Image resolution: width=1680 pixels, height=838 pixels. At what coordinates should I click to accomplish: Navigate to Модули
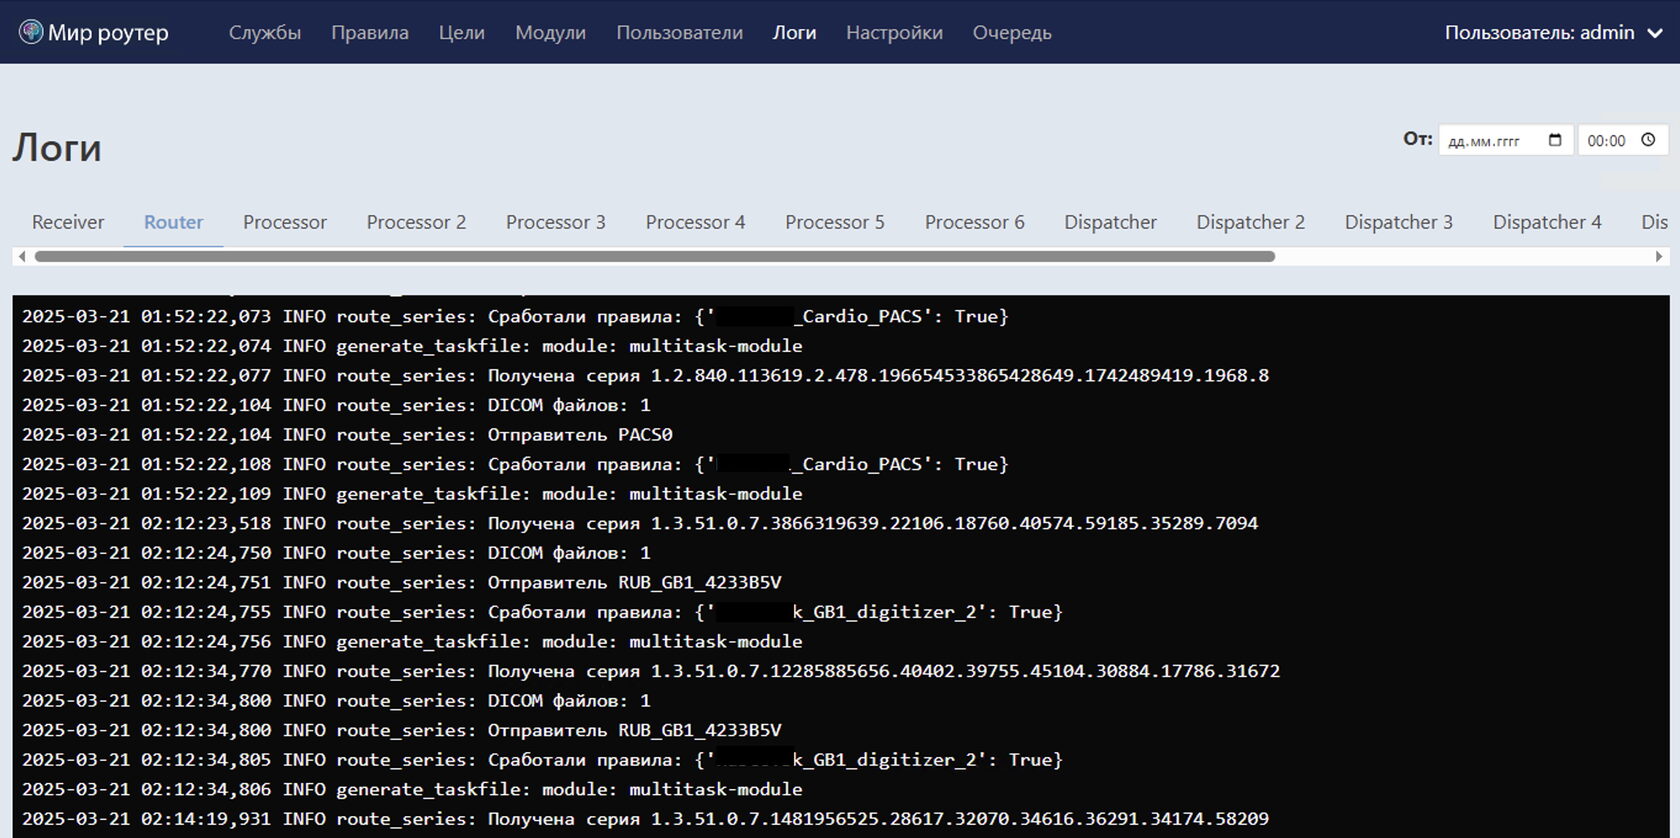click(551, 32)
